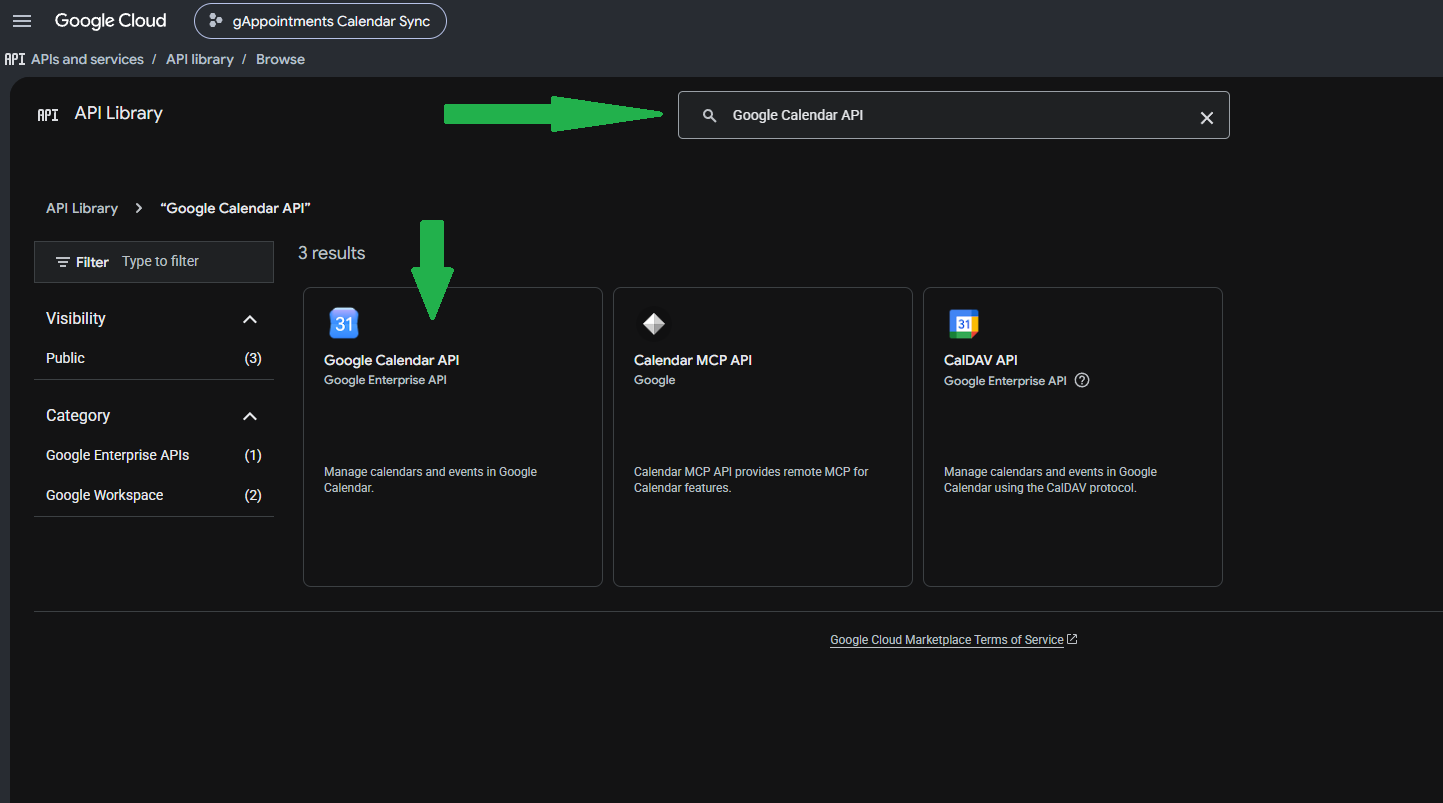Open the Google Calendar API result
Screen dimensions: 1443x803
453,437
